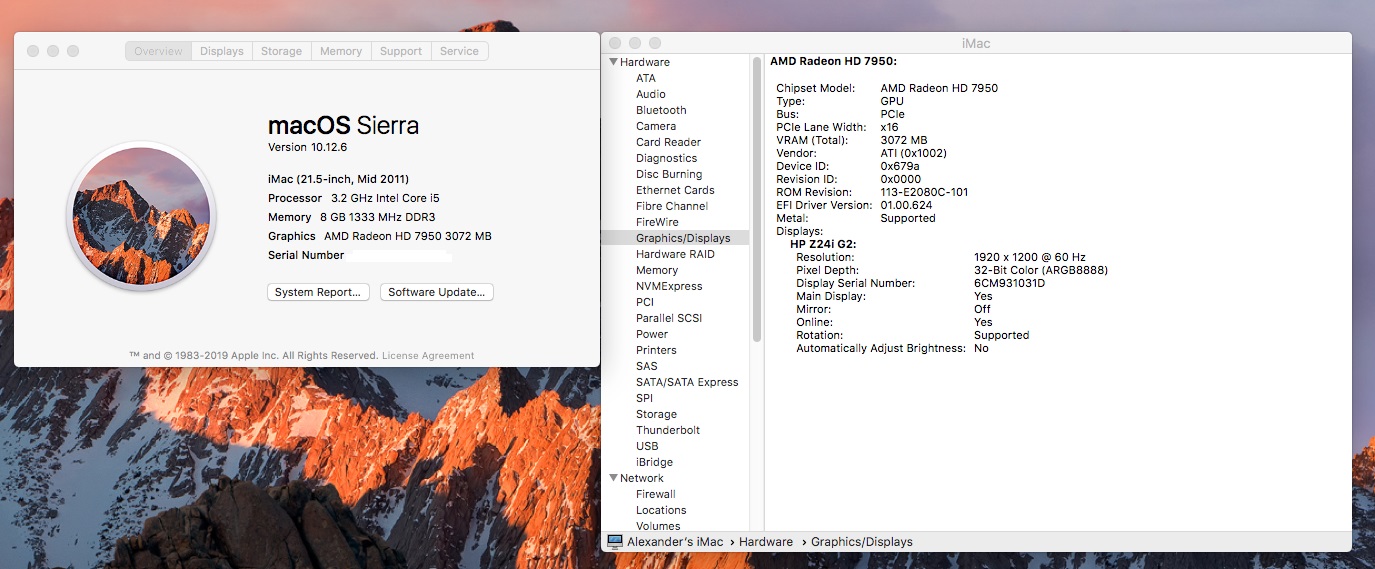Select Audio in the sidebar
This screenshot has width=1375, height=569.
pos(650,94)
